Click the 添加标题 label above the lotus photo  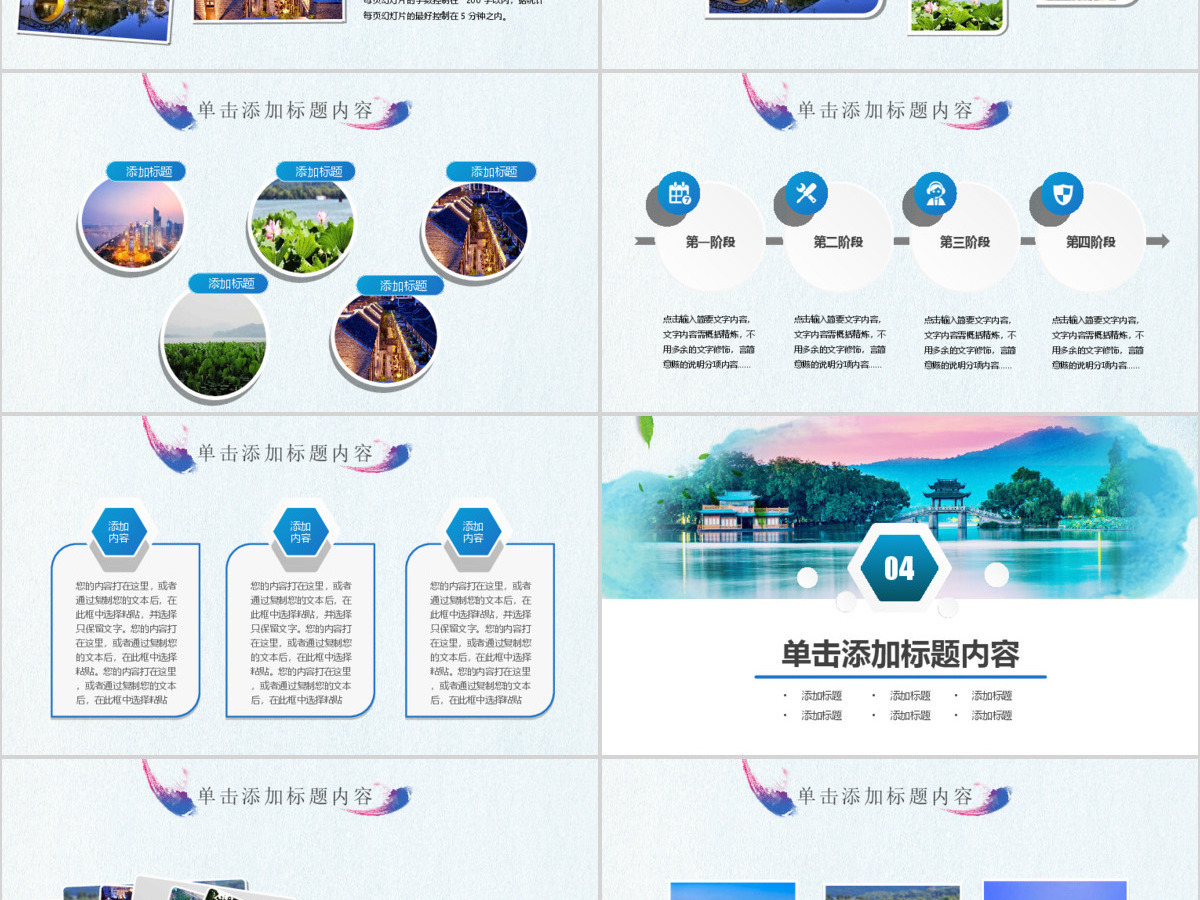(316, 171)
